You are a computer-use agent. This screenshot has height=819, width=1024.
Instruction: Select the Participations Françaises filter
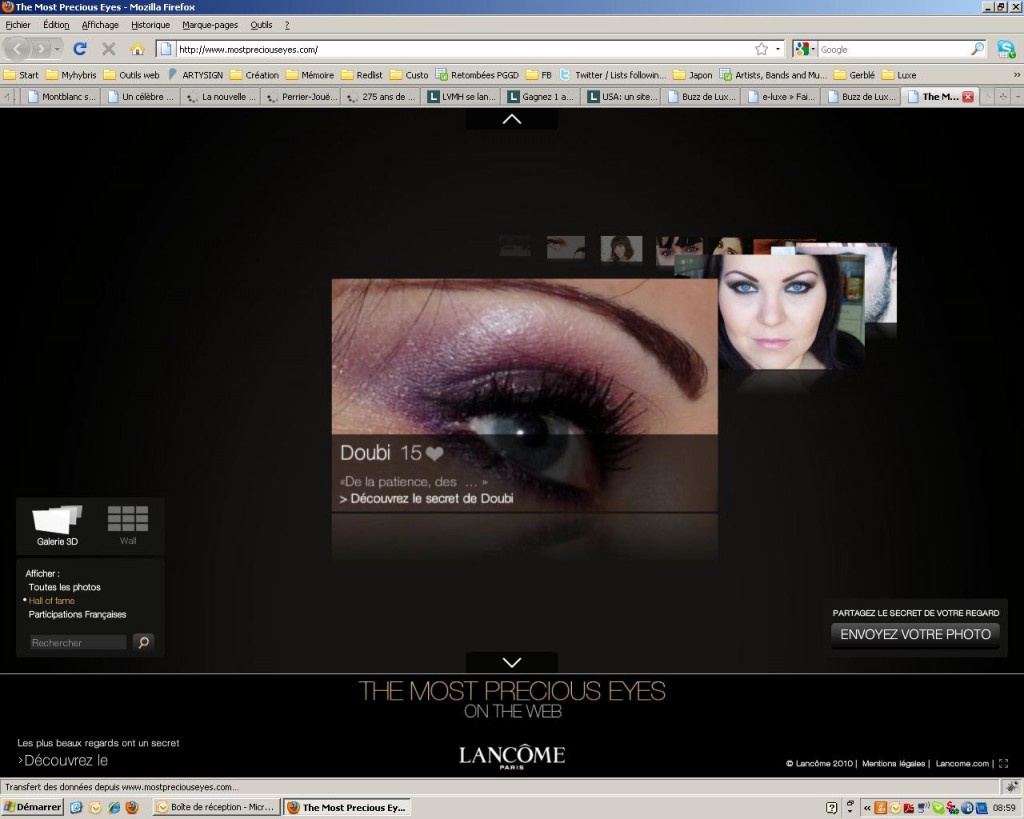[77, 615]
